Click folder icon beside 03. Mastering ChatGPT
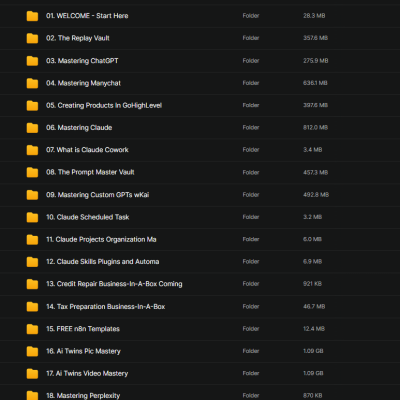The width and height of the screenshot is (400, 400). point(32,61)
